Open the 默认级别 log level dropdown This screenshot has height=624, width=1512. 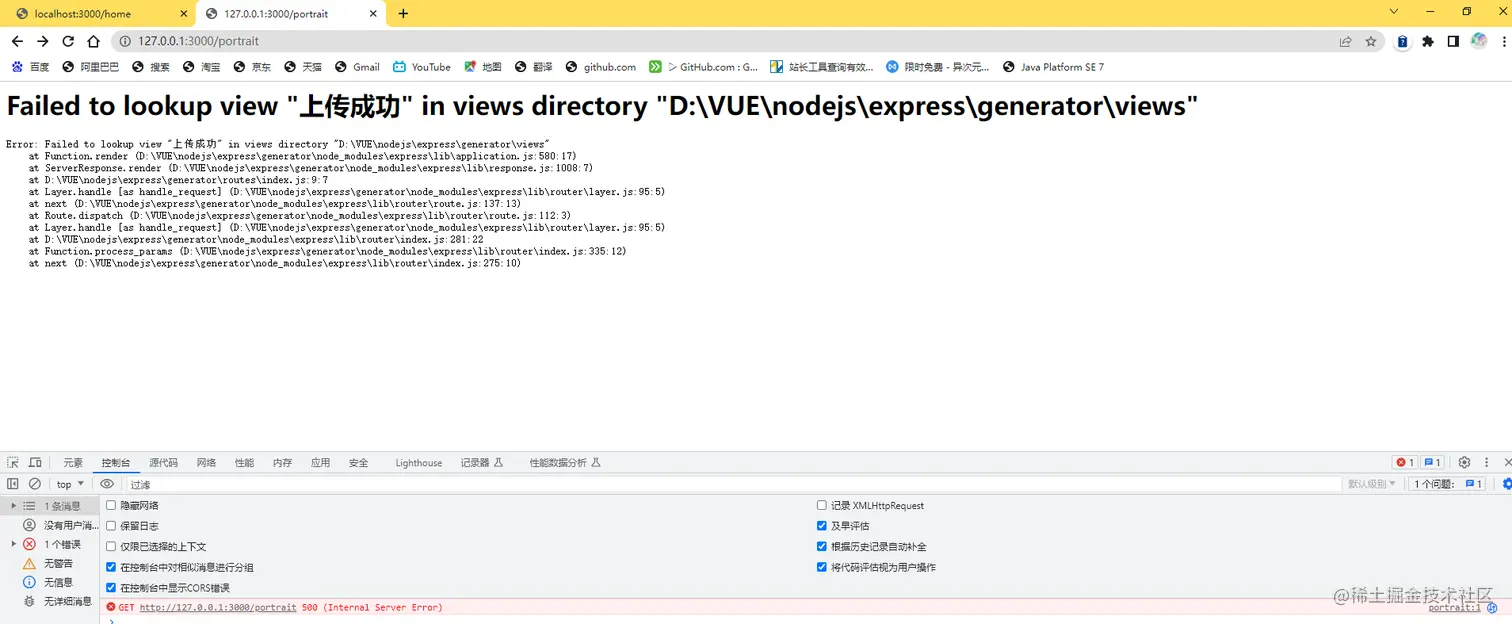1371,484
